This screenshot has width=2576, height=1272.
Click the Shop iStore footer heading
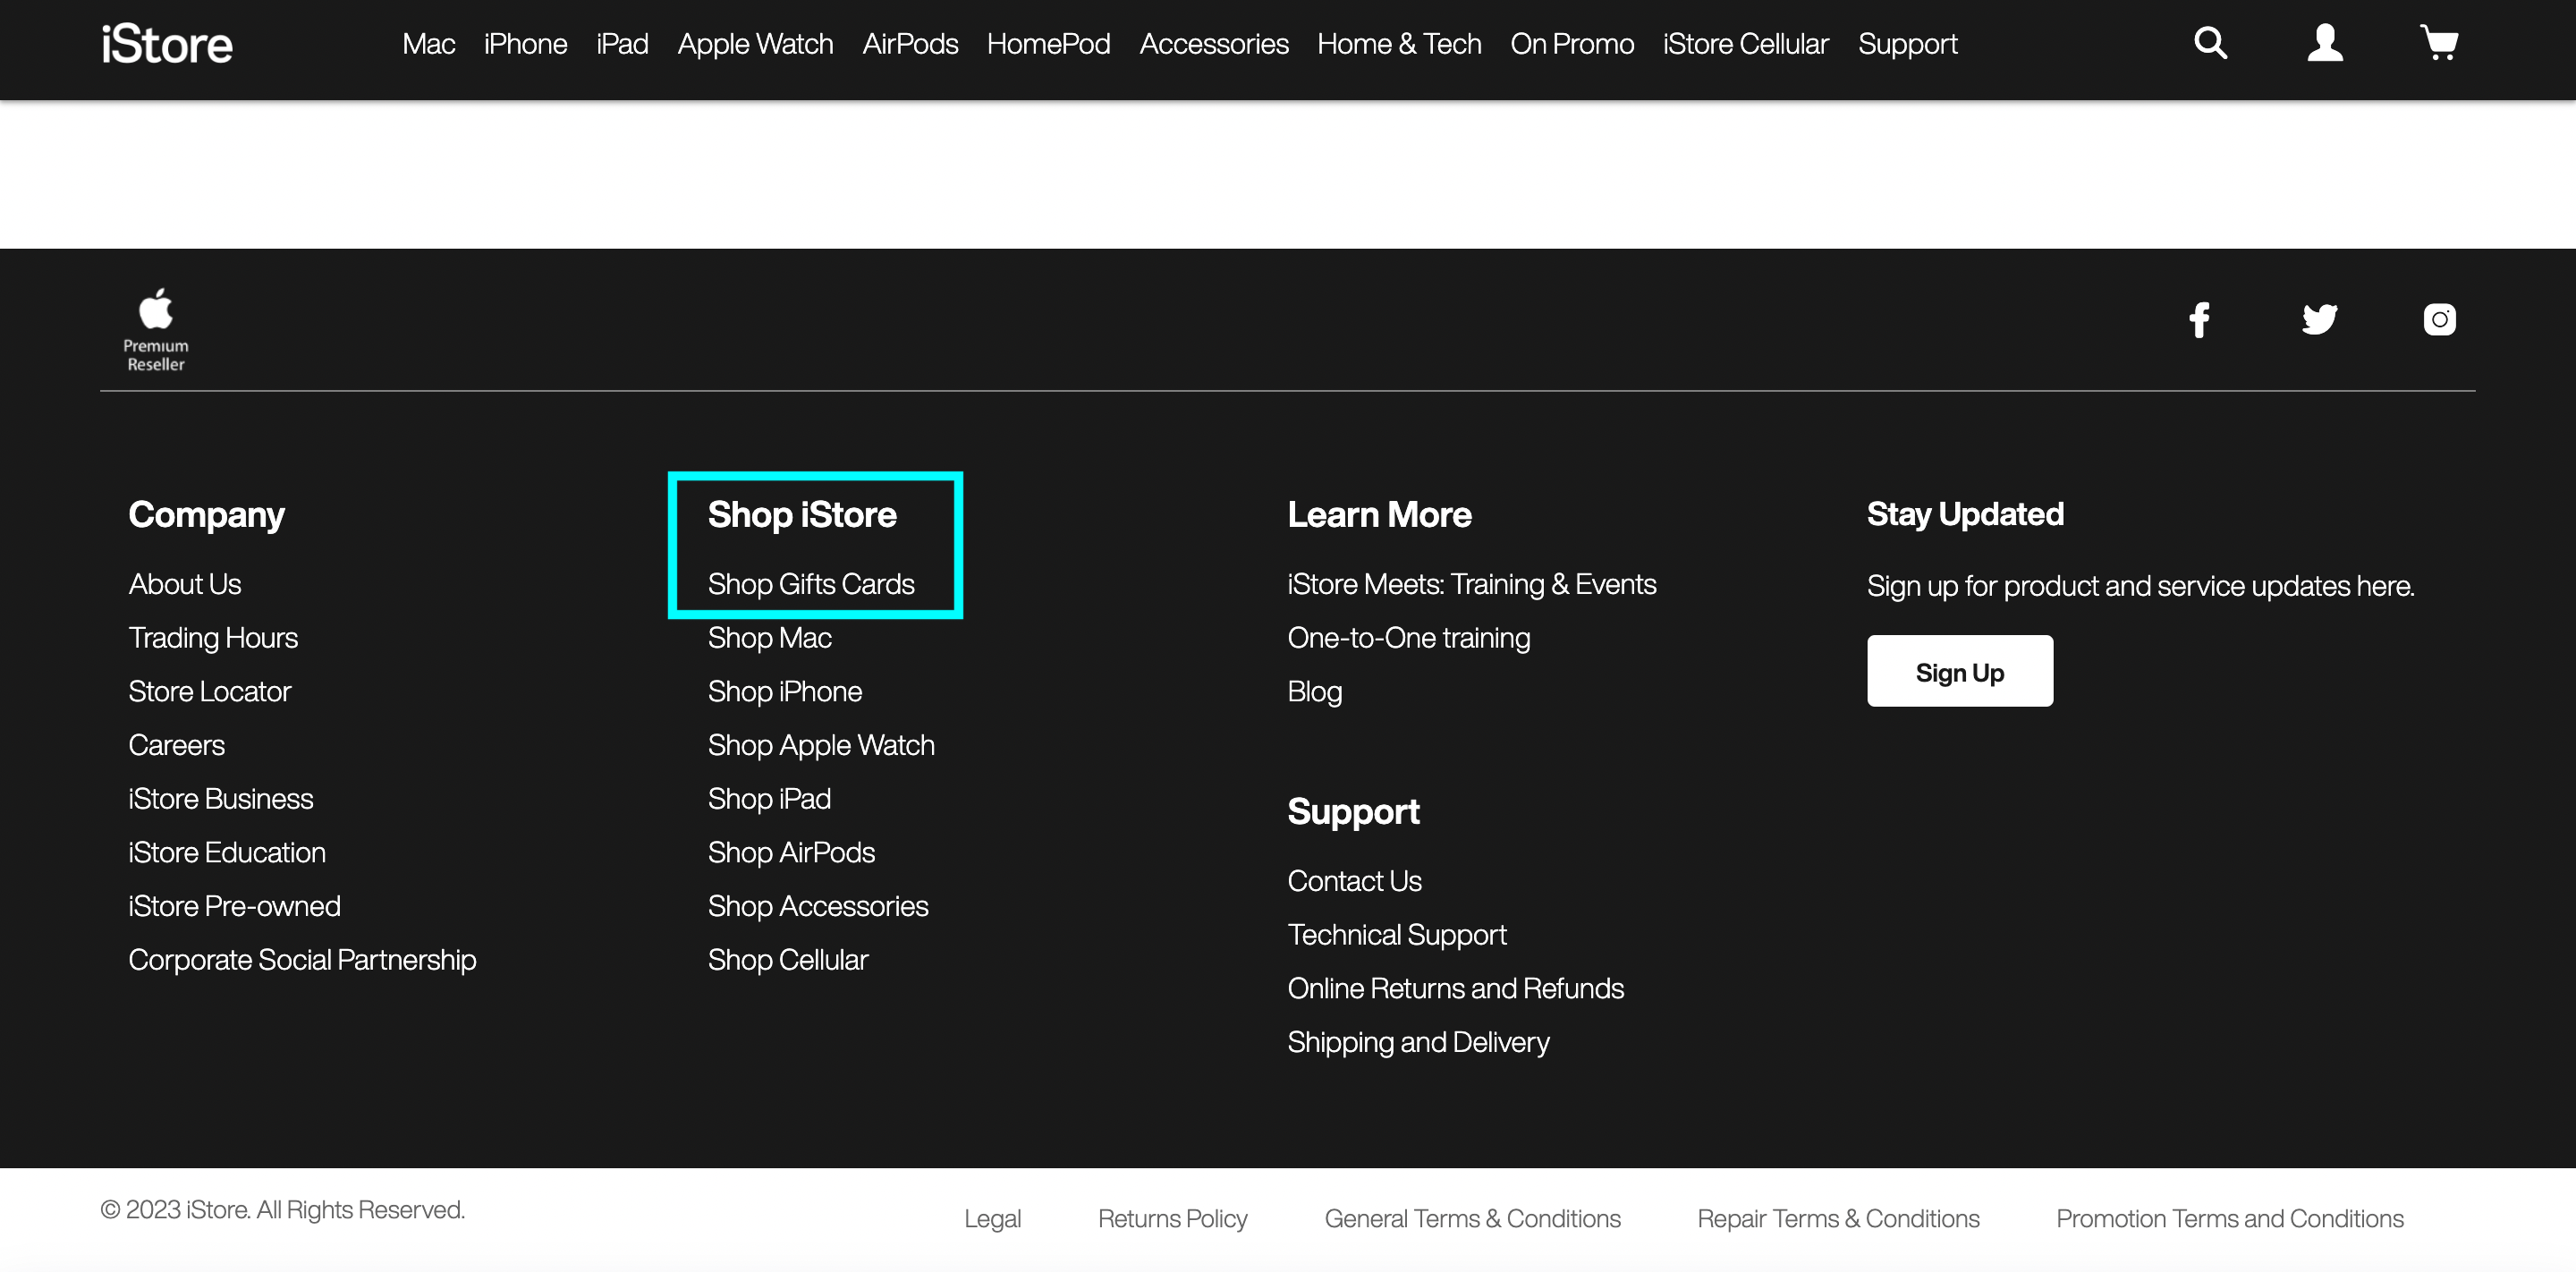click(802, 515)
